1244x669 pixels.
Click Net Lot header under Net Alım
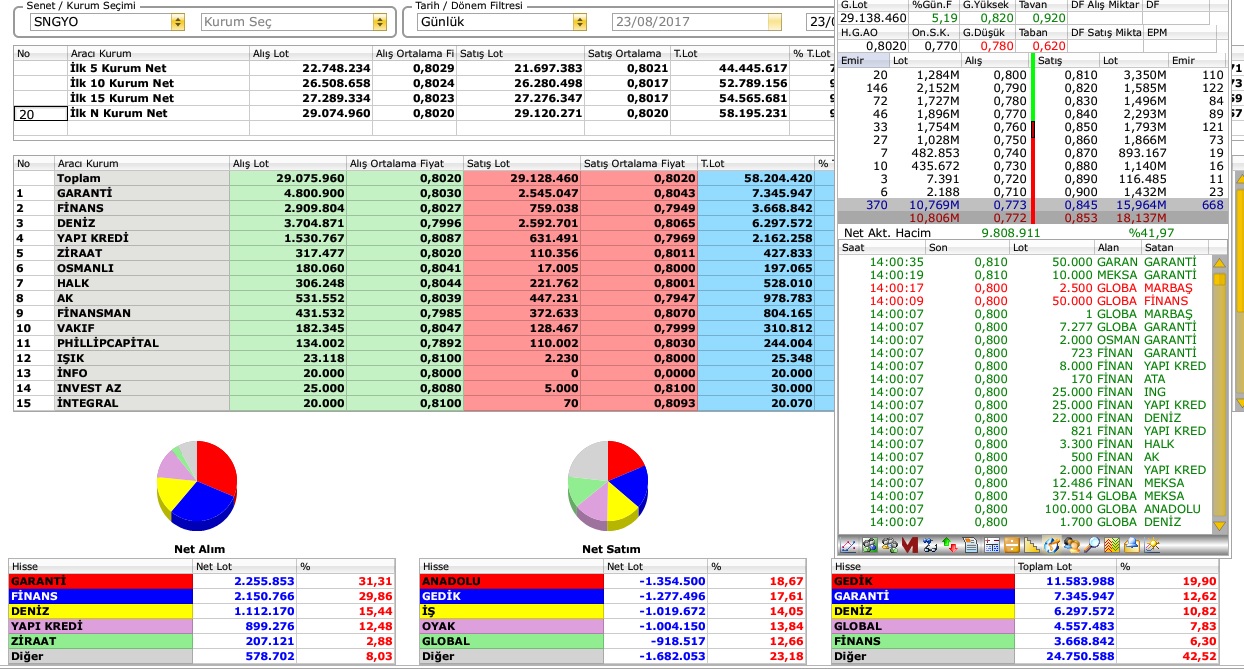coord(245,566)
